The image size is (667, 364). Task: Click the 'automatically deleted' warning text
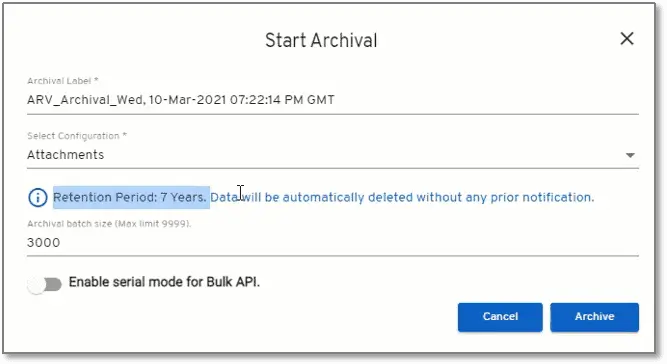(348, 197)
